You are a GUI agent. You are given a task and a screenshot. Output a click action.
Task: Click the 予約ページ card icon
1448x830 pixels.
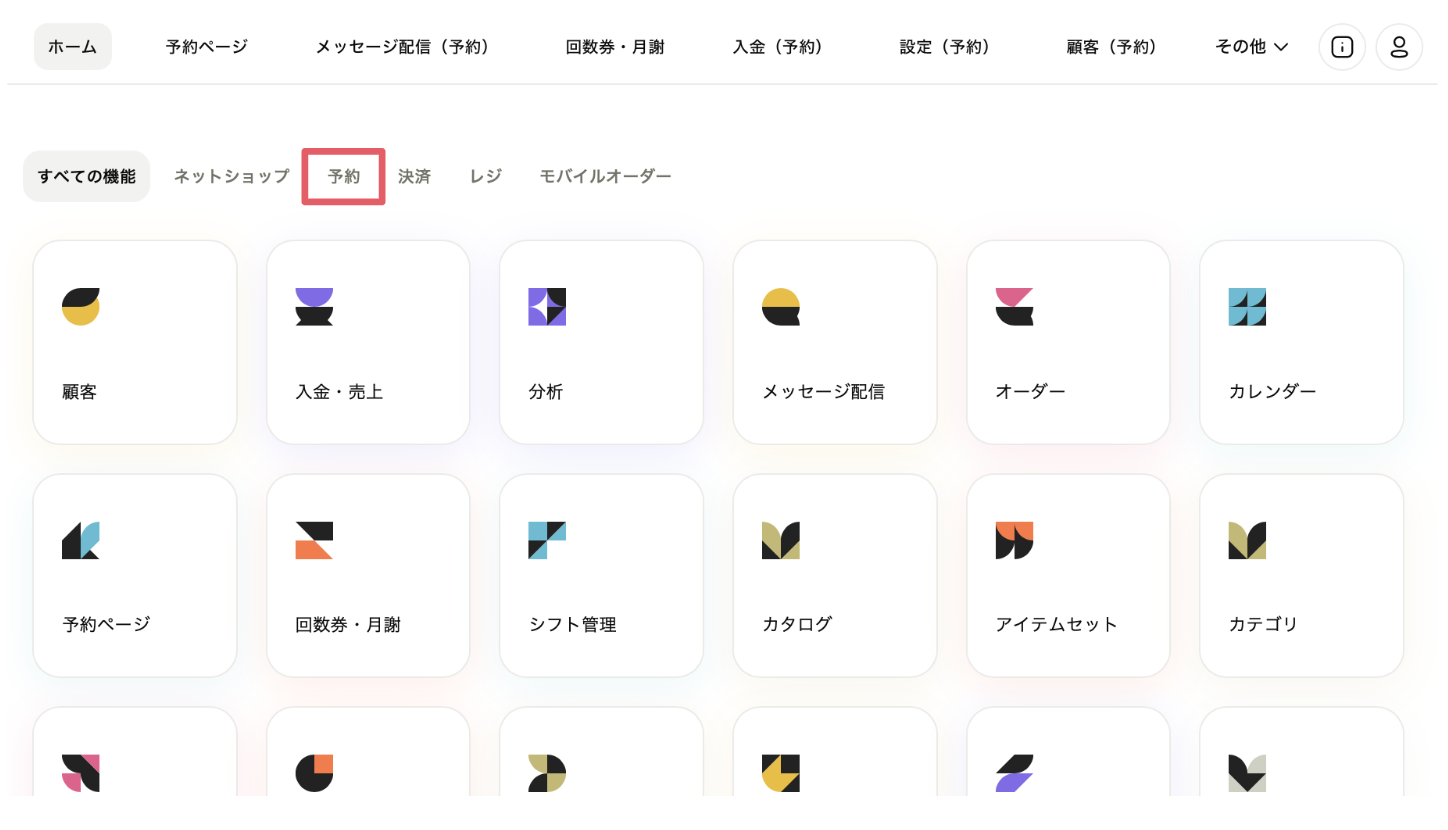click(81, 540)
